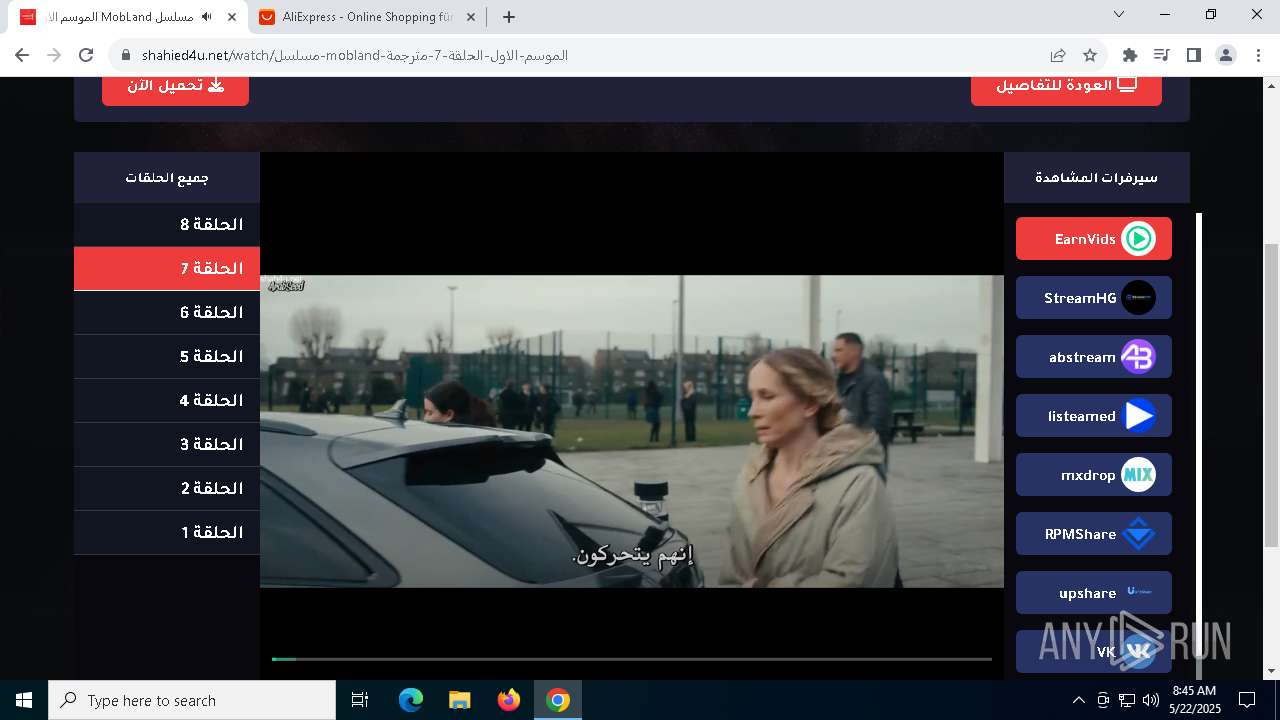Open episode الحلقة 5

pyautogui.click(x=167, y=357)
